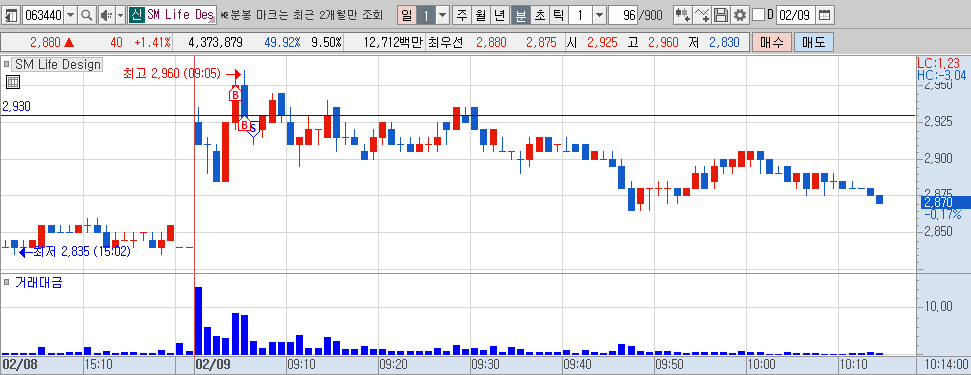971x375 pixels.
Task: Click the 매수 buy button
Action: click(x=772, y=42)
